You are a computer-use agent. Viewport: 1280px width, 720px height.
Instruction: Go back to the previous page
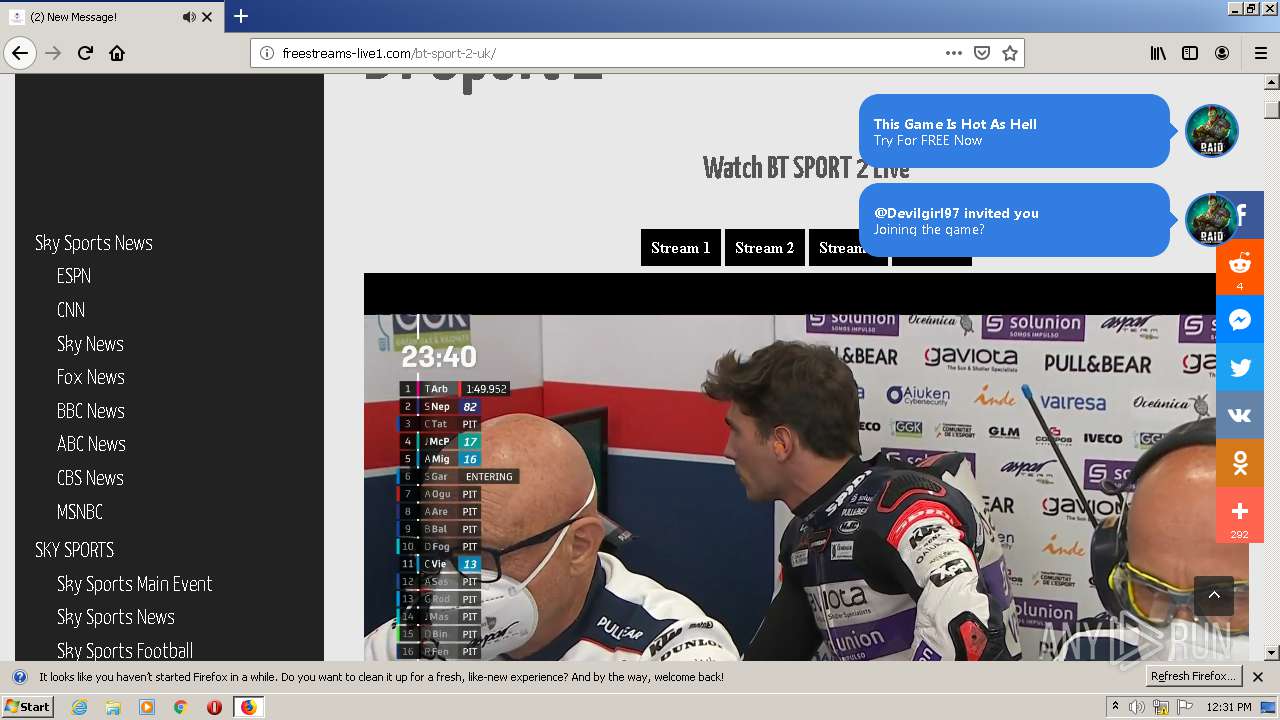click(x=20, y=53)
